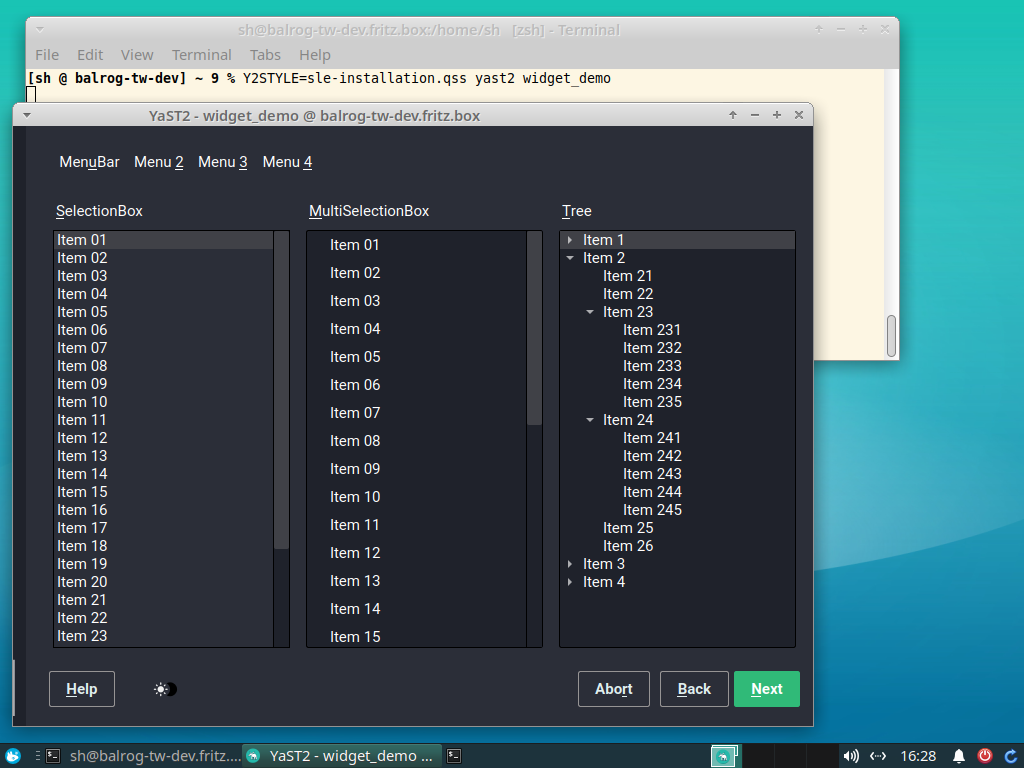Toggle the light/dark theme switch
Viewport: 1024px width, 768px height.
click(166, 689)
